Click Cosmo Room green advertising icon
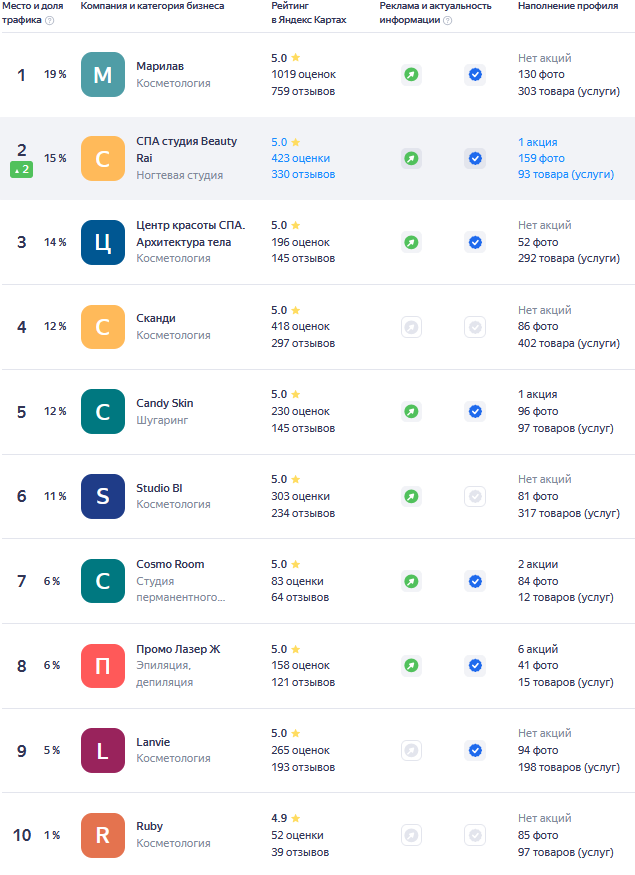Screen dimensions: 635x875 coord(411,581)
